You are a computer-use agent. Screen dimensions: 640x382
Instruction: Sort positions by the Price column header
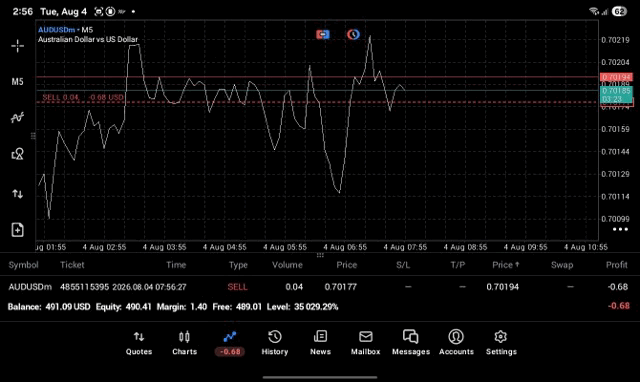coord(347,265)
